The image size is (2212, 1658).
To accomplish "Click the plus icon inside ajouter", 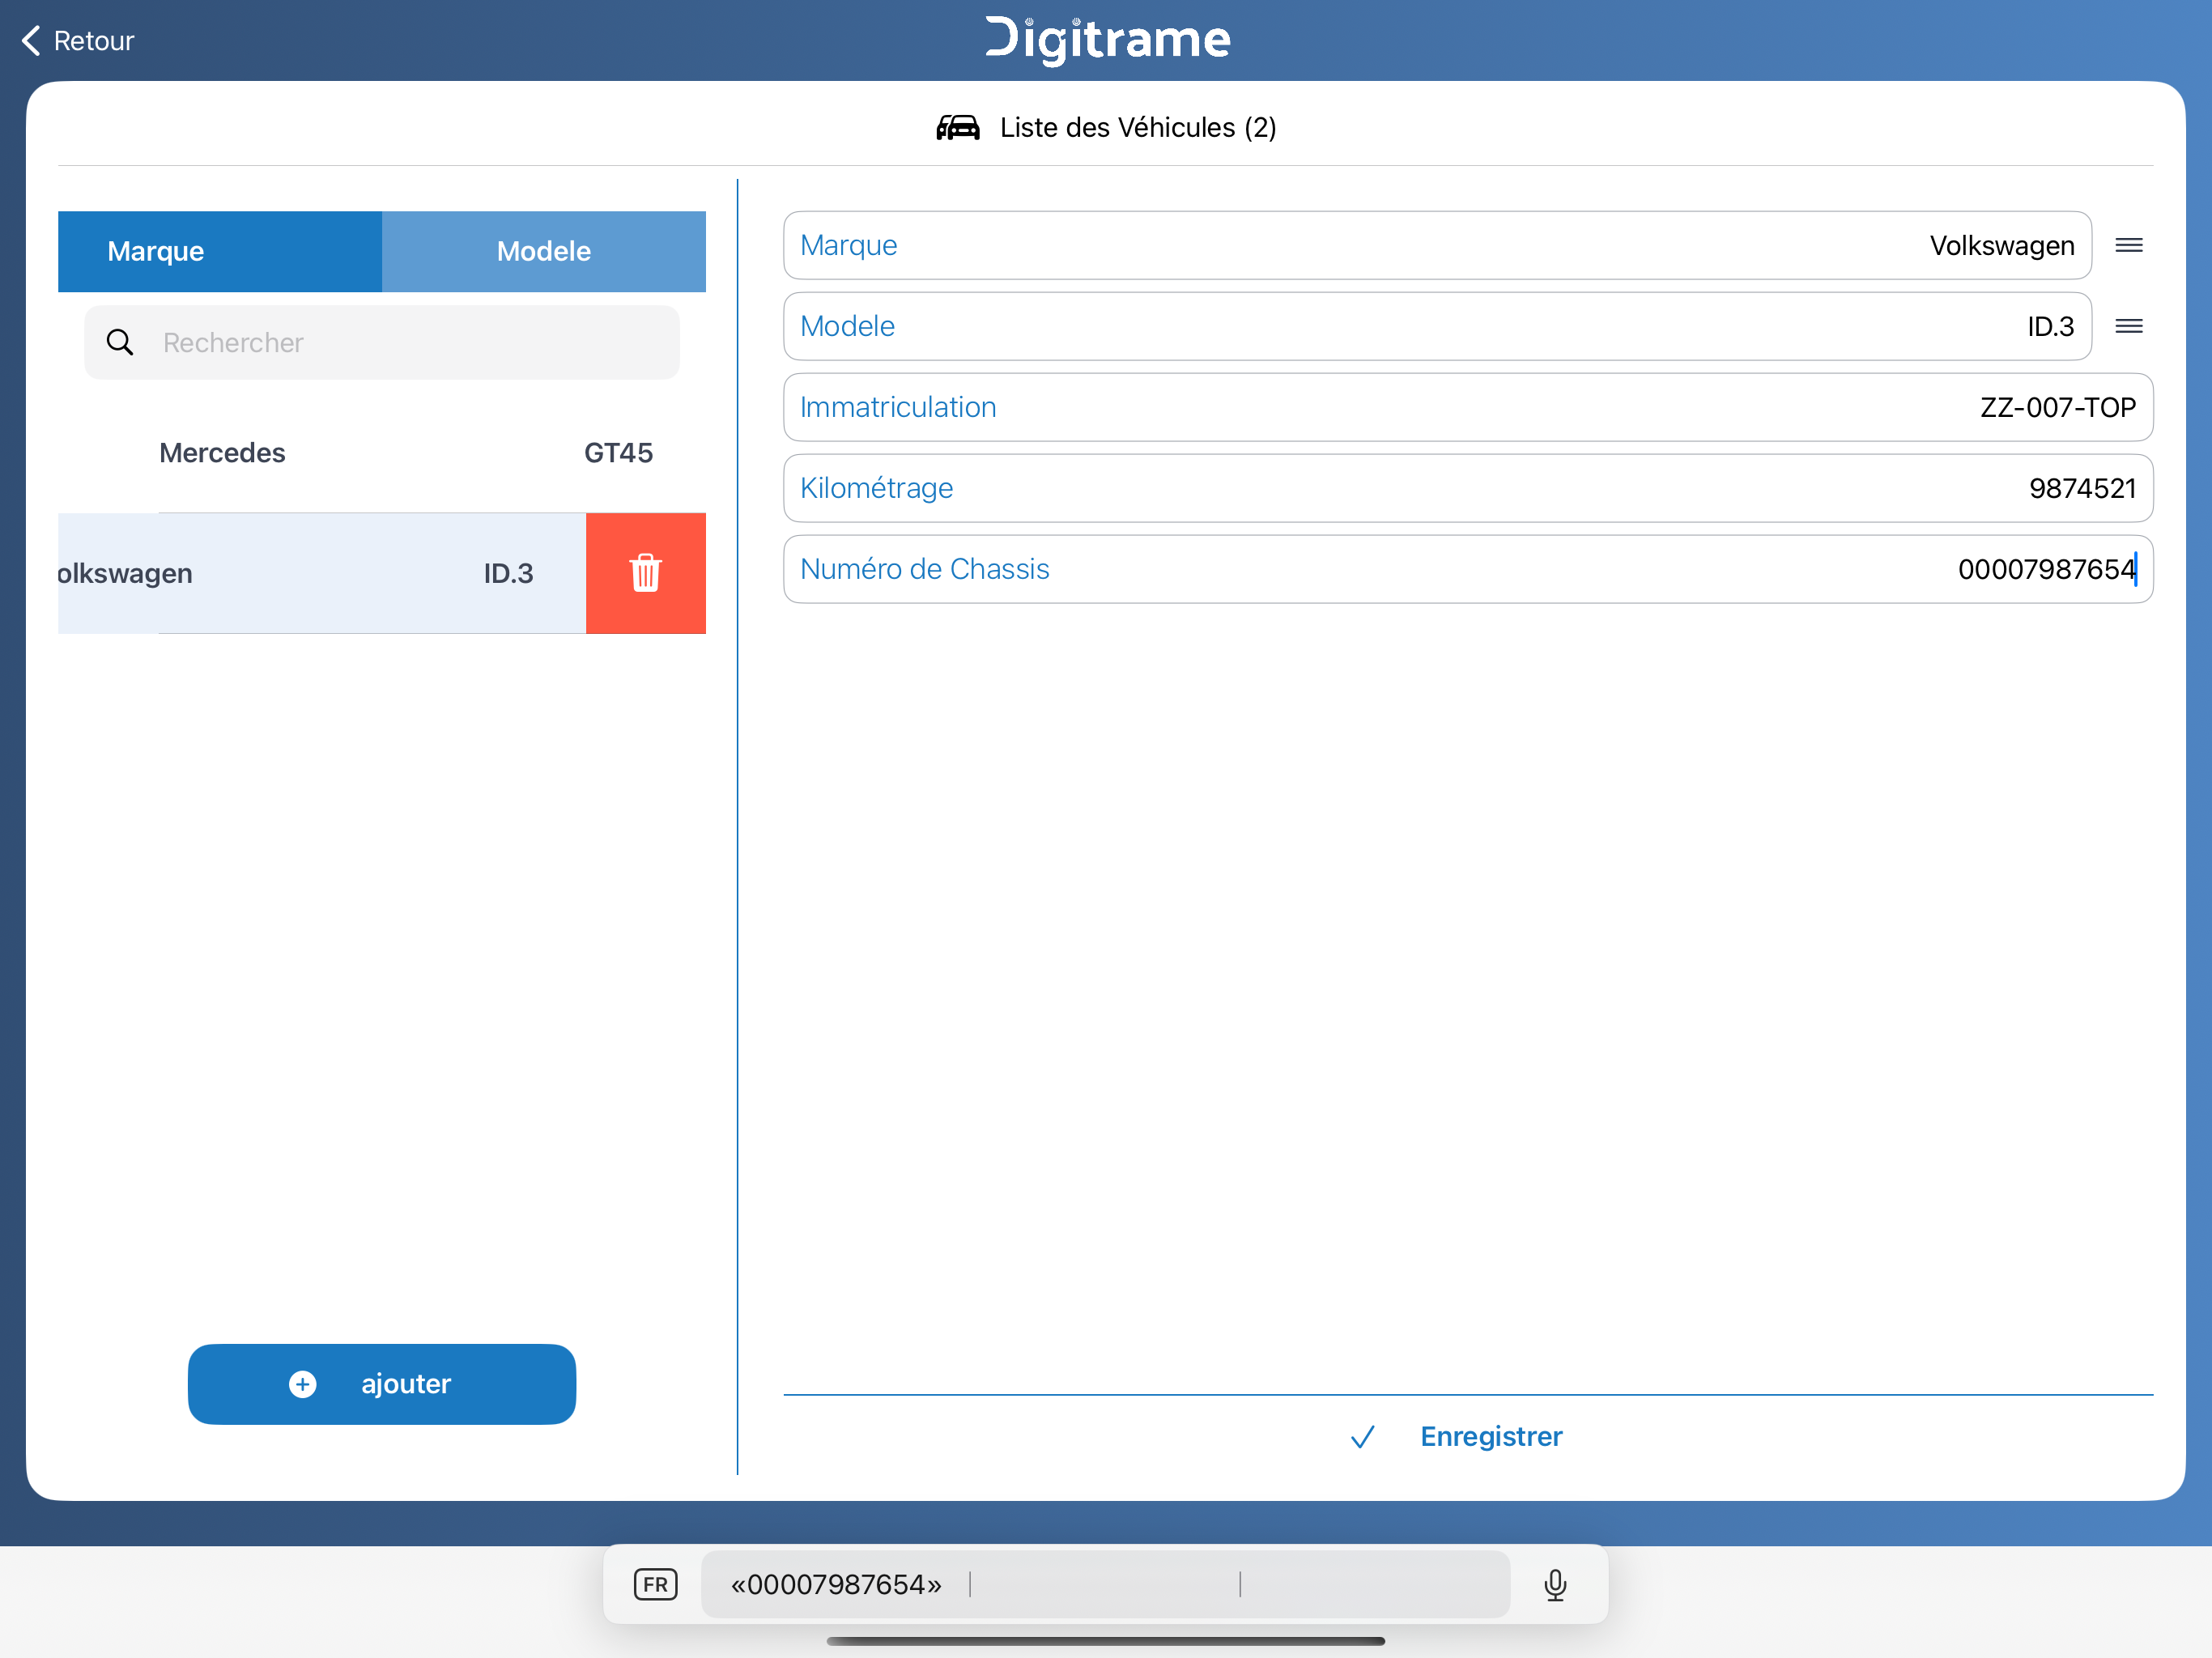I will pos(303,1384).
